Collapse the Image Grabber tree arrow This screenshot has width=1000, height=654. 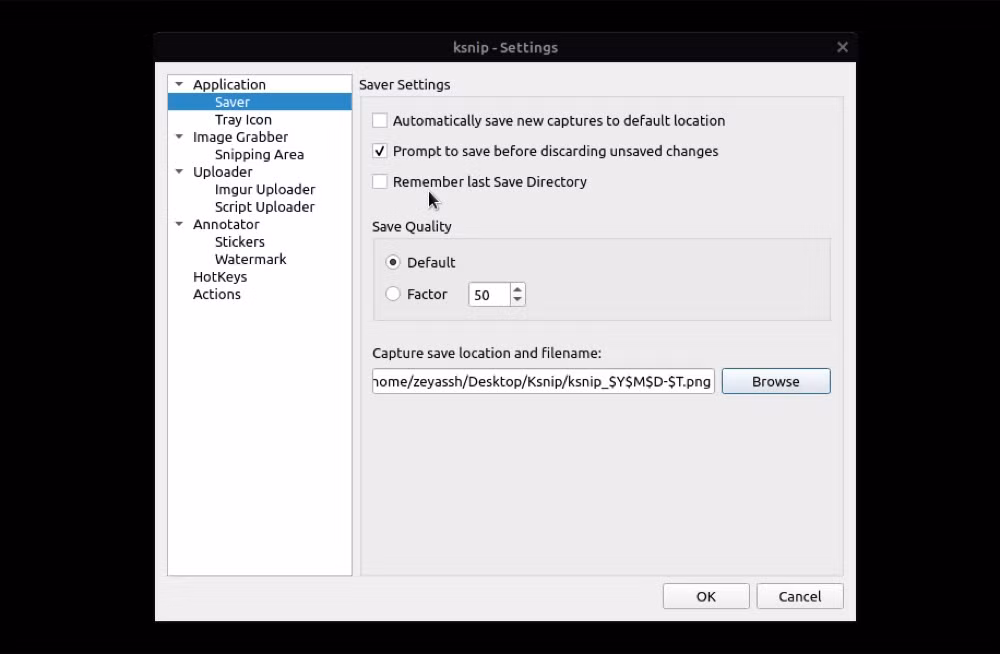click(x=179, y=137)
